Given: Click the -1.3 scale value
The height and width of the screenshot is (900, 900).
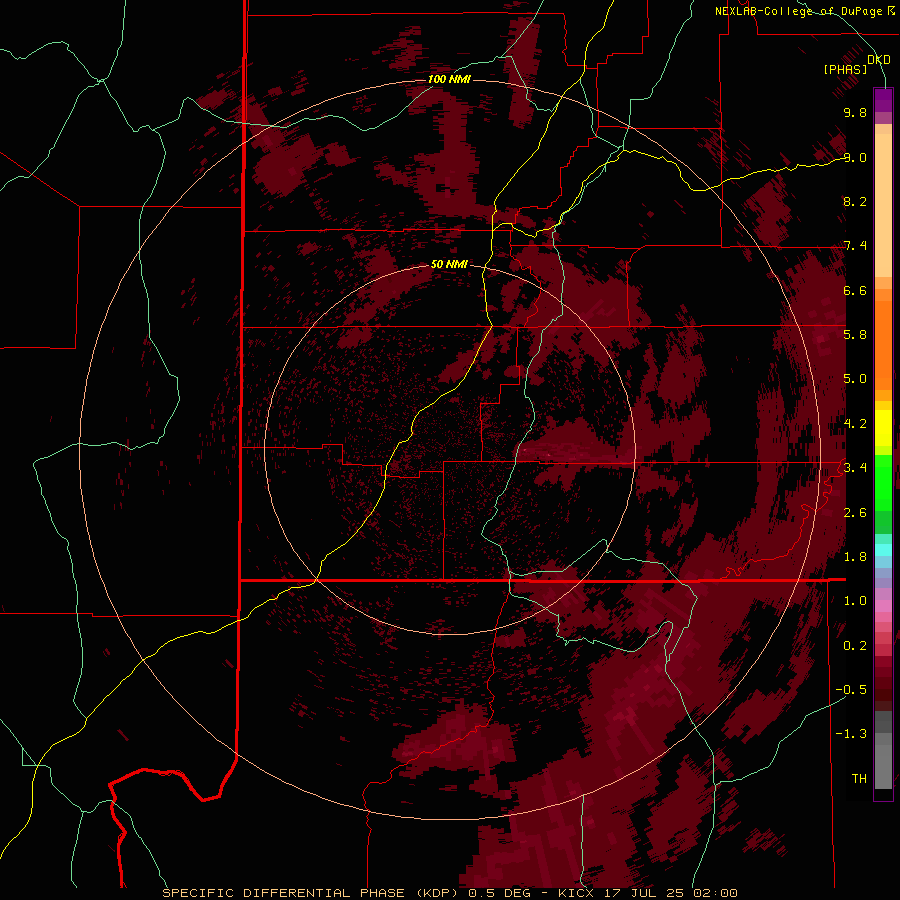Looking at the screenshot, I should coord(851,734).
